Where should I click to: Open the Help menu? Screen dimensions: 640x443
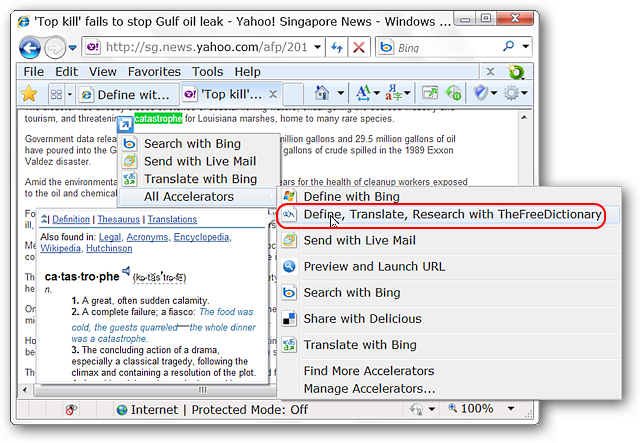tap(247, 72)
